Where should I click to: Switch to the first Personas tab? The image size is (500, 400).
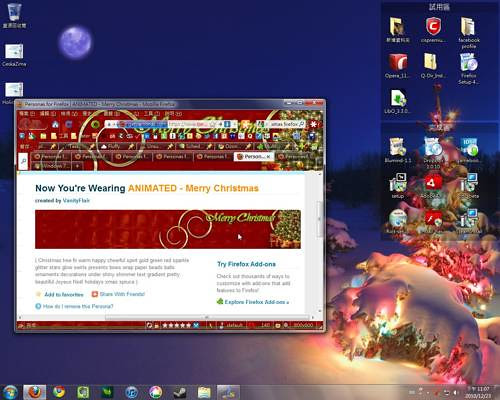click(51, 156)
